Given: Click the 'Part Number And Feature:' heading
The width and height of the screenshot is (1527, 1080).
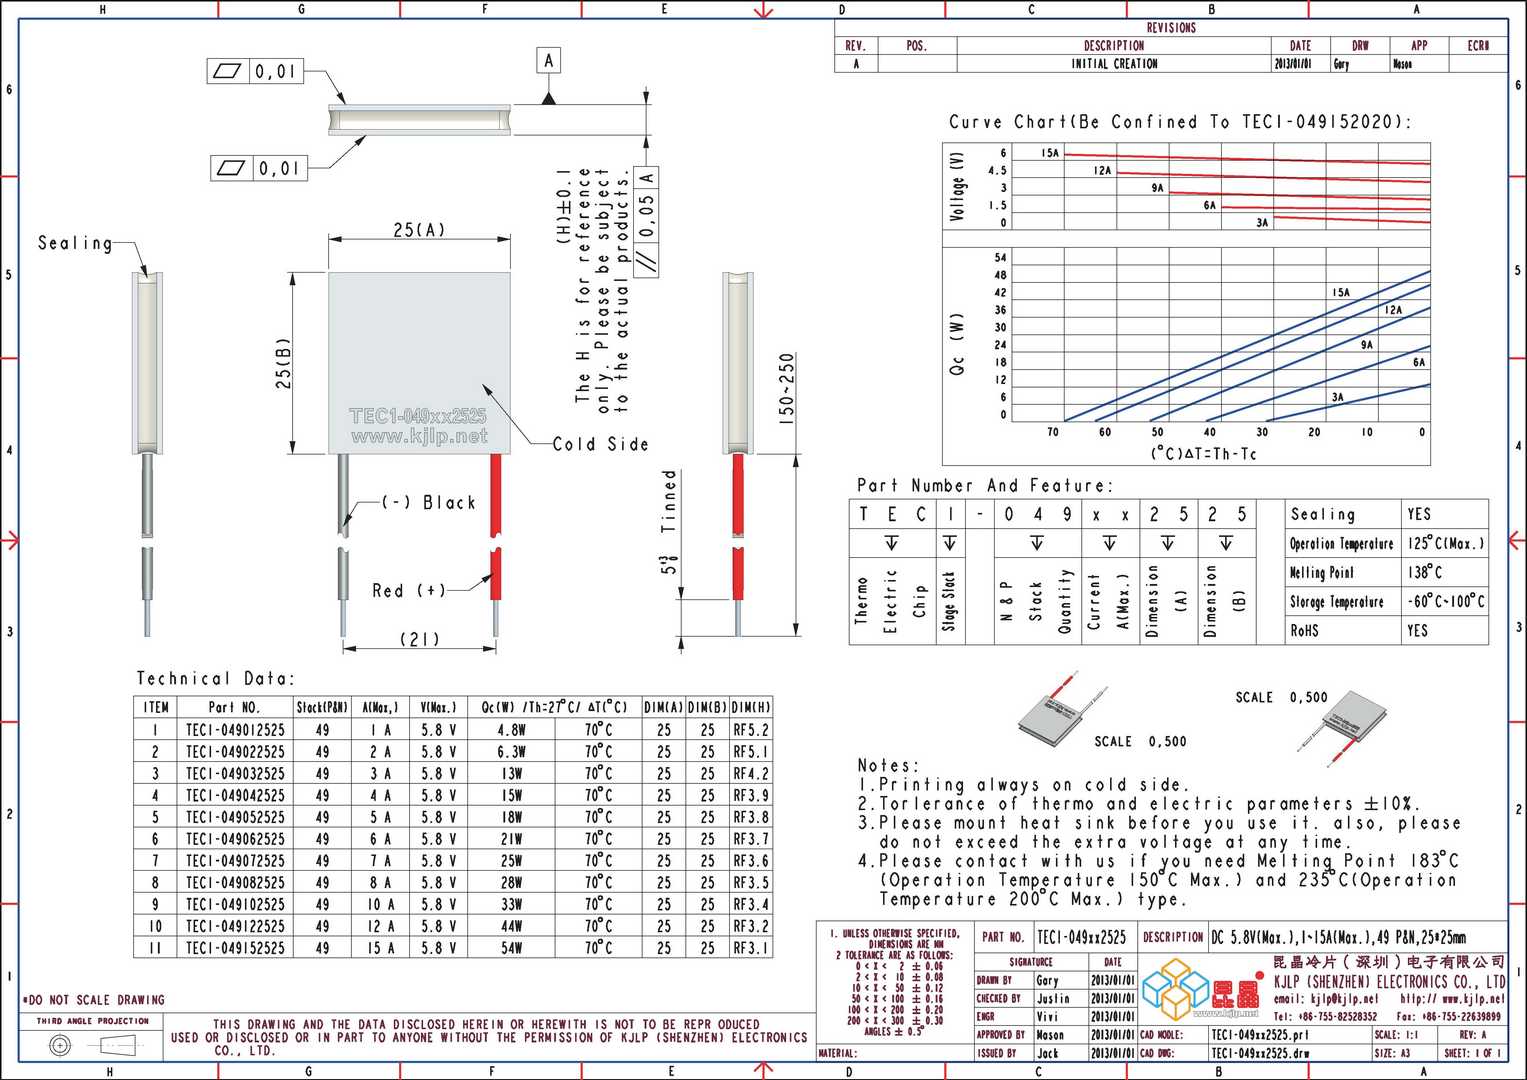Looking at the screenshot, I should (984, 485).
